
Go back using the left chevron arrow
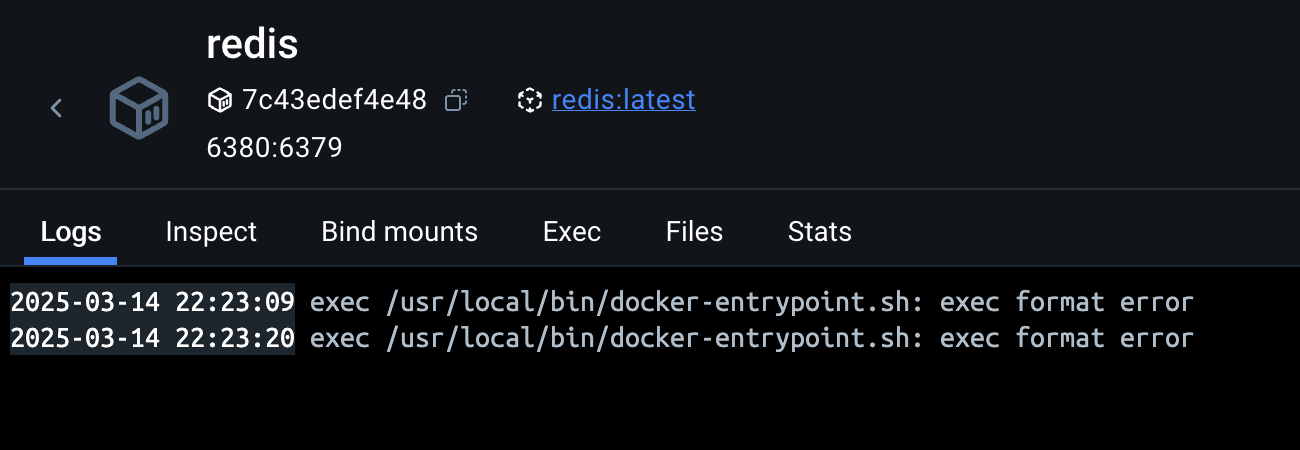pos(57,108)
